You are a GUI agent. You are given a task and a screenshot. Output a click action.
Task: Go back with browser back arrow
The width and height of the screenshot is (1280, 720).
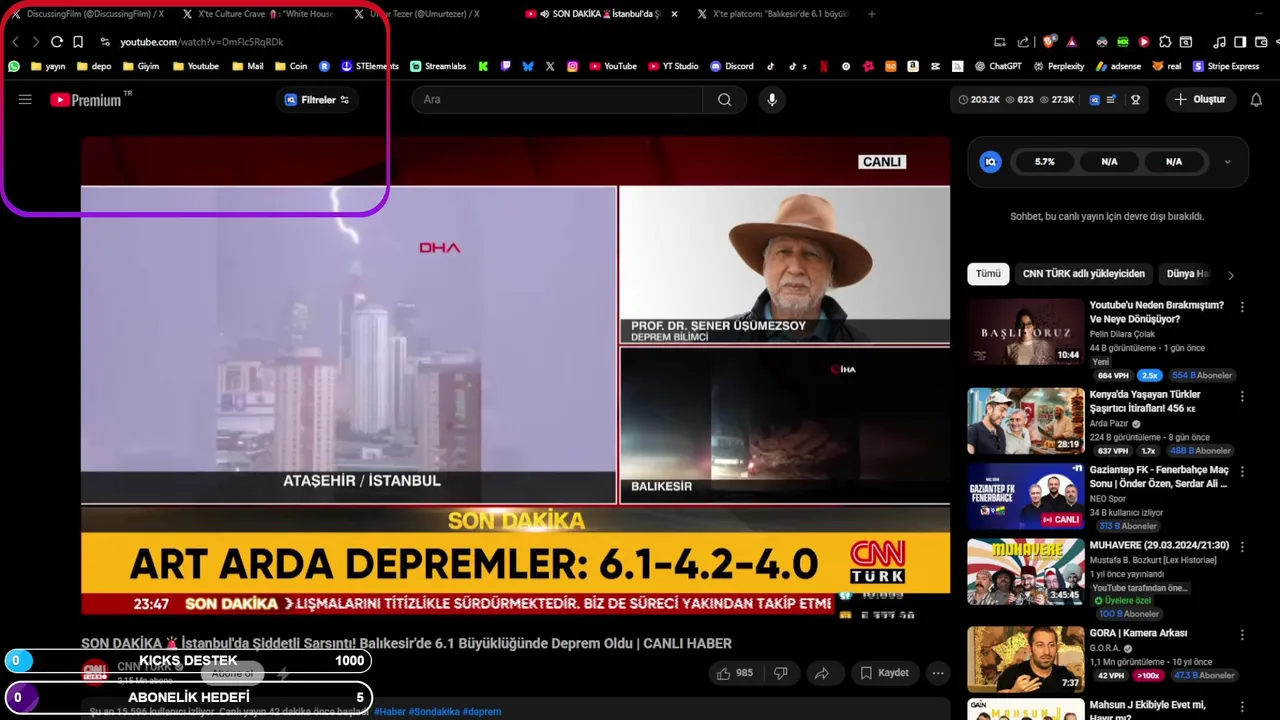point(15,42)
